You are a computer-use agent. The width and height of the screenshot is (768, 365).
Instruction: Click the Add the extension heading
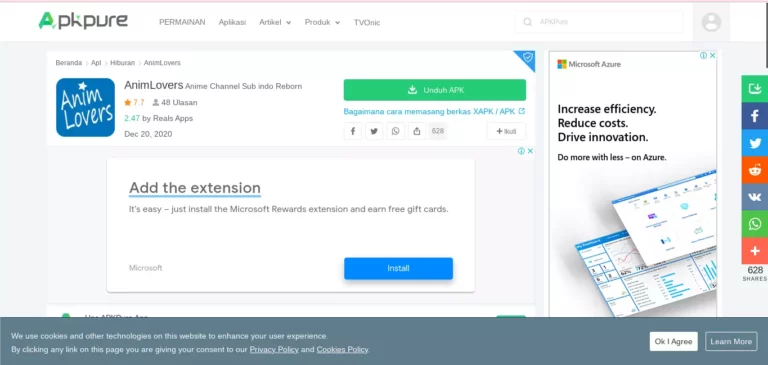(195, 188)
